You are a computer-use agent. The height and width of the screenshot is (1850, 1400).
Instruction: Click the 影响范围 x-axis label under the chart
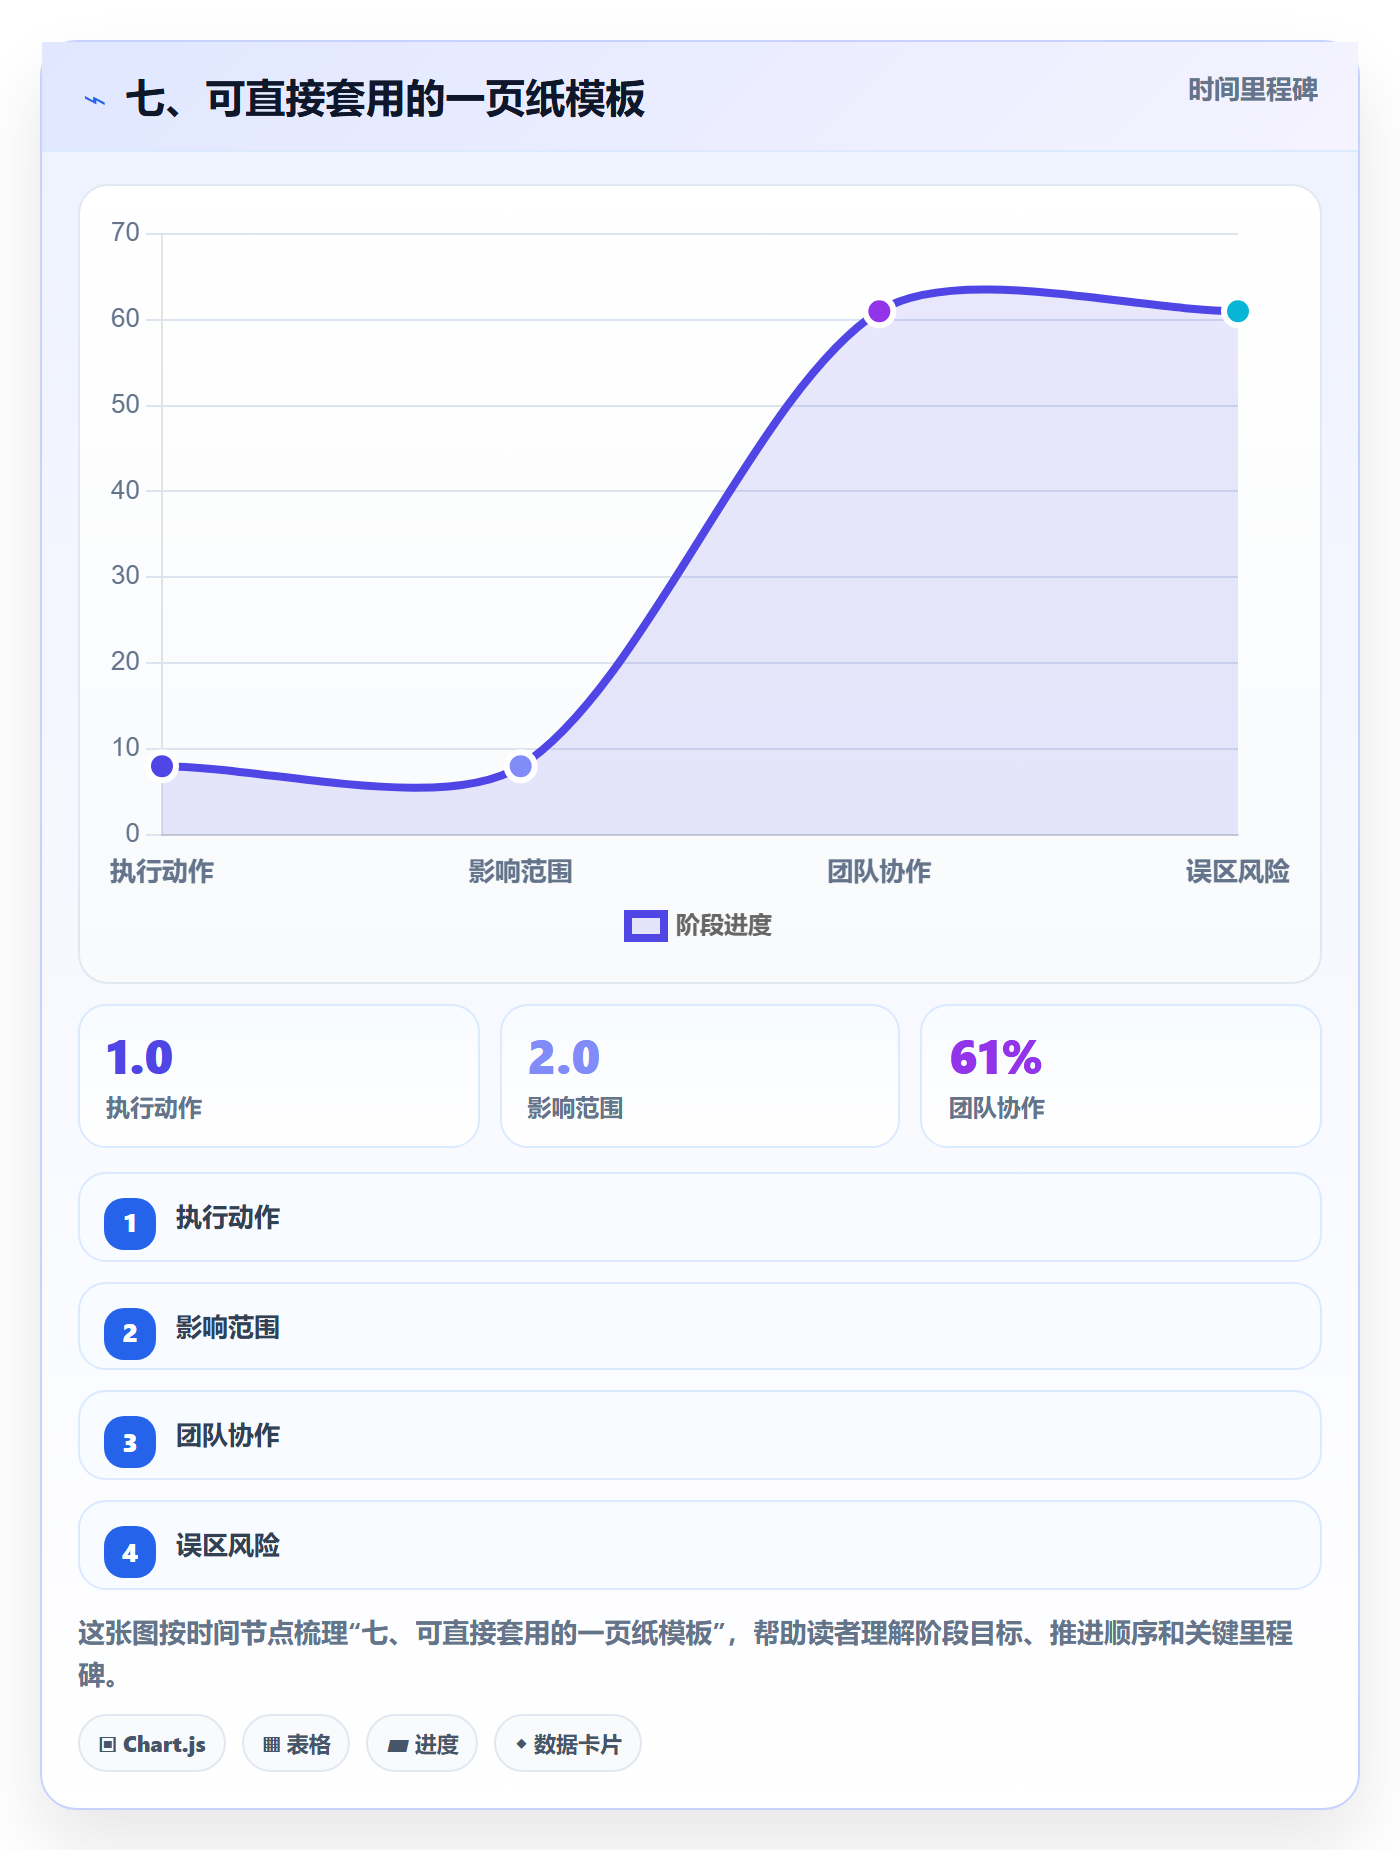point(520,872)
